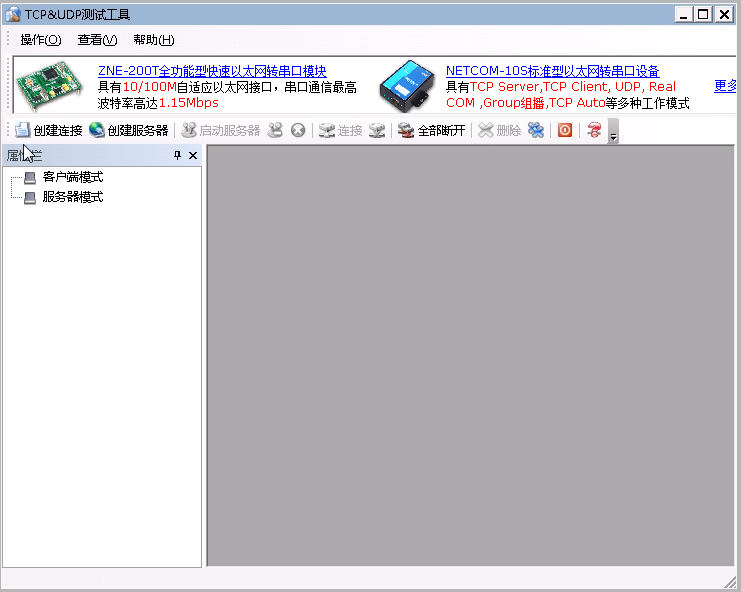Close the TCP&UDP测试工具 window
This screenshot has width=741, height=592.
724,15
